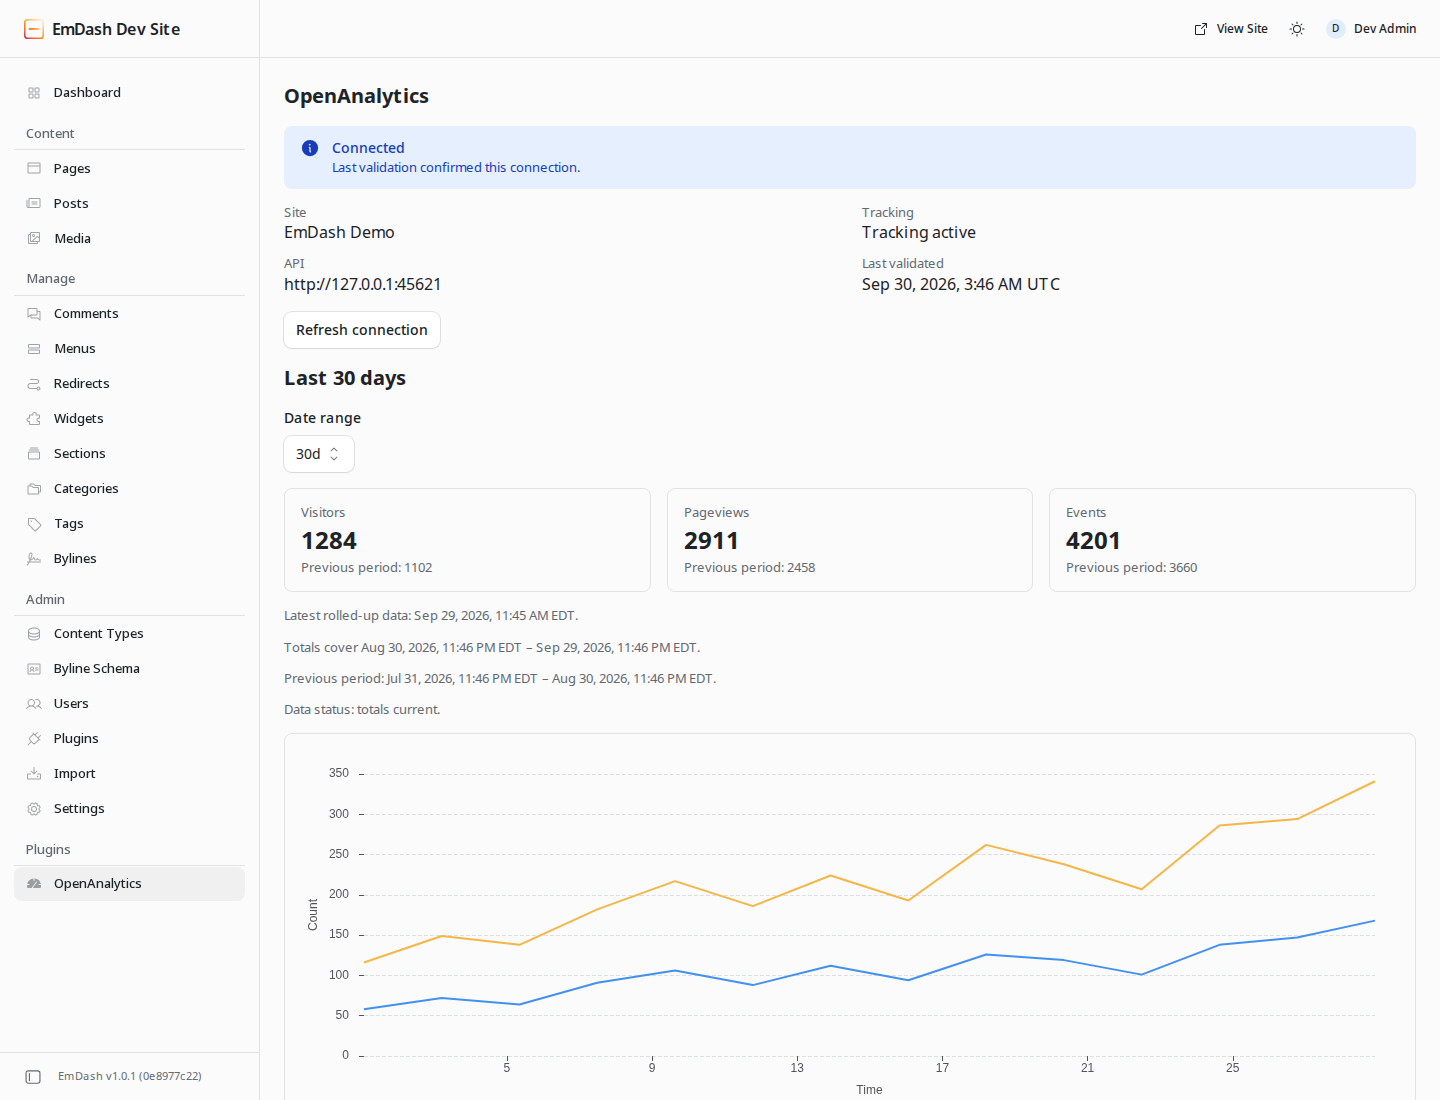Click the Tags label icon
This screenshot has height=1100, width=1440.
tap(34, 523)
